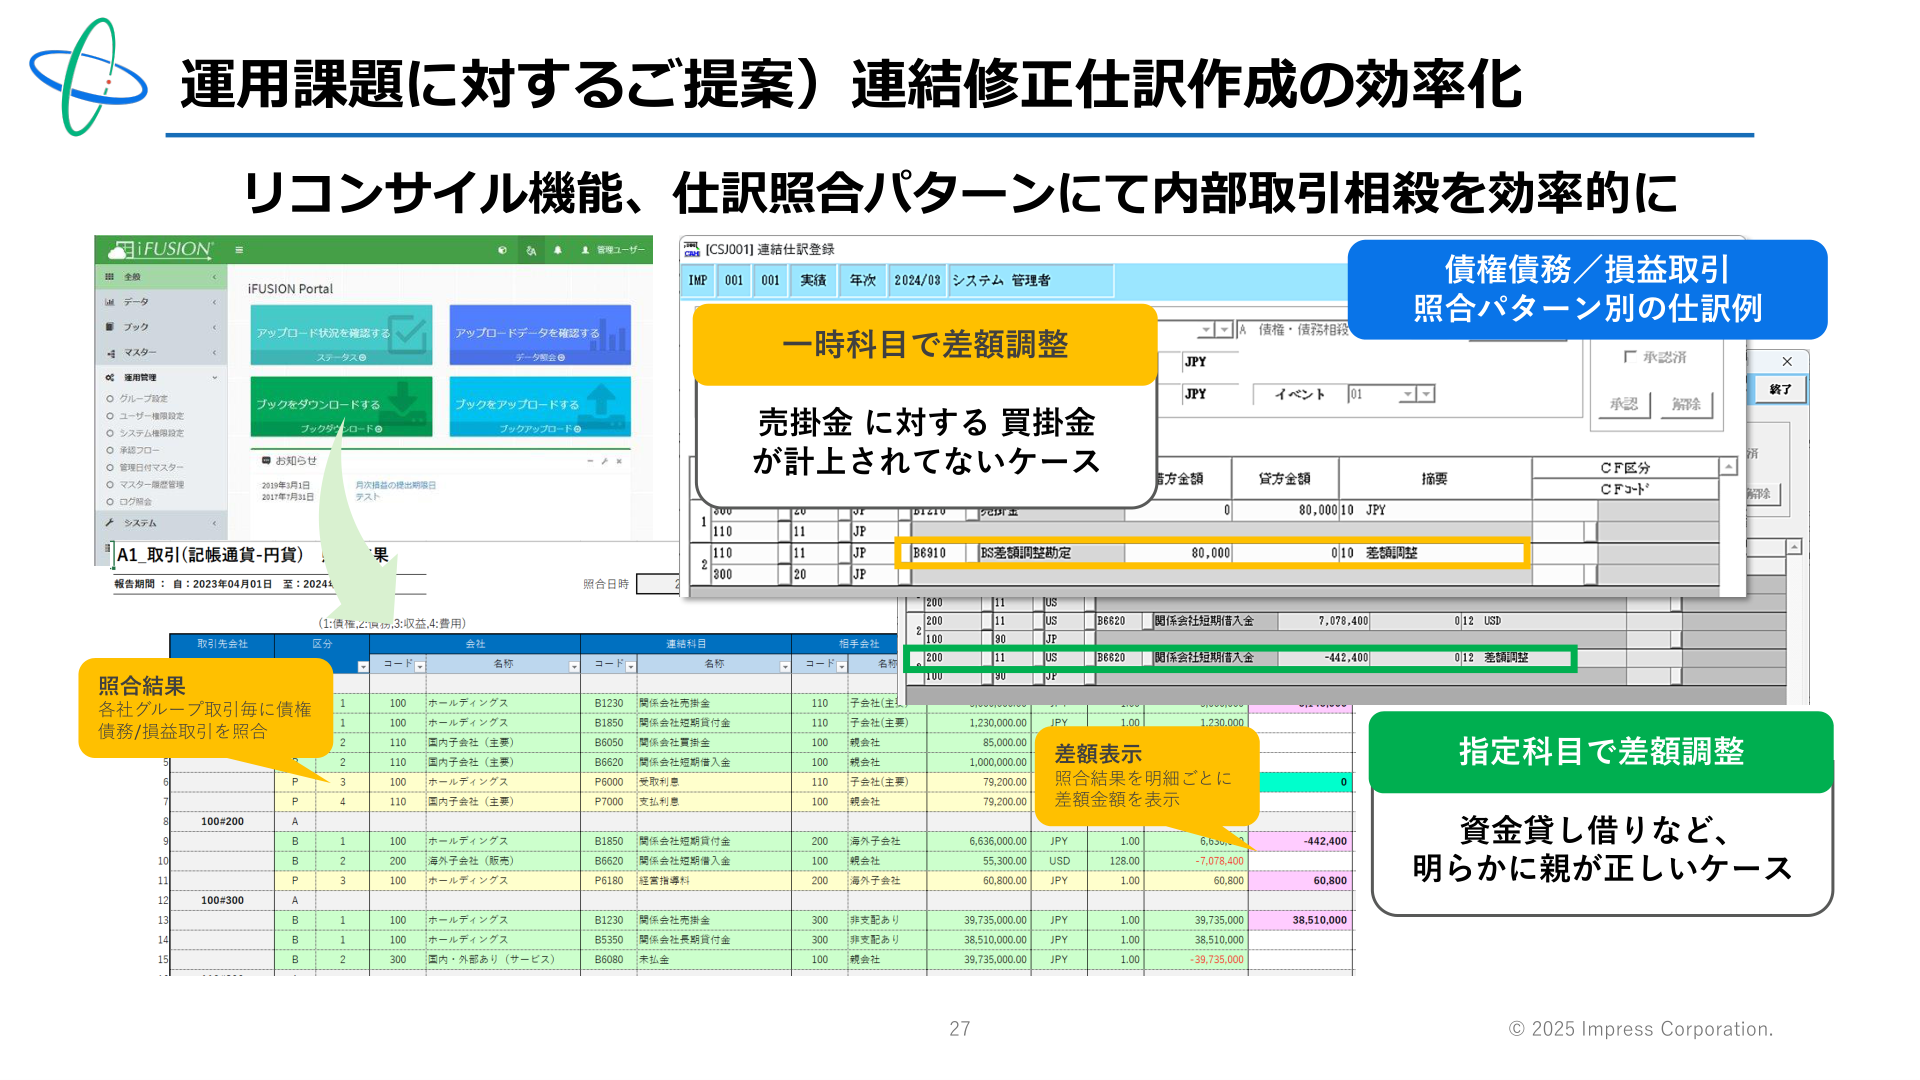This screenshot has height=1080, width=1920.
Task: Open the システム sidebar menu item
Action: click(x=161, y=523)
